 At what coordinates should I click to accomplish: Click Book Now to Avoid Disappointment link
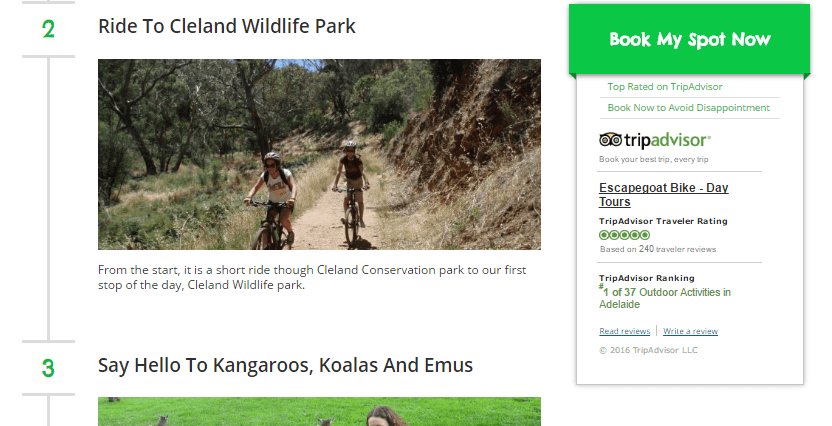688,108
